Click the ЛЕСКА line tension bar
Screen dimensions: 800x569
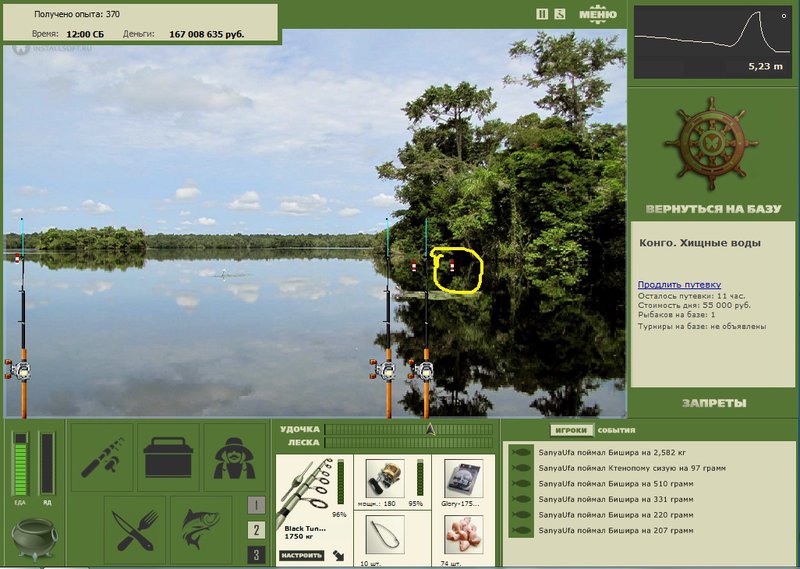[409, 442]
